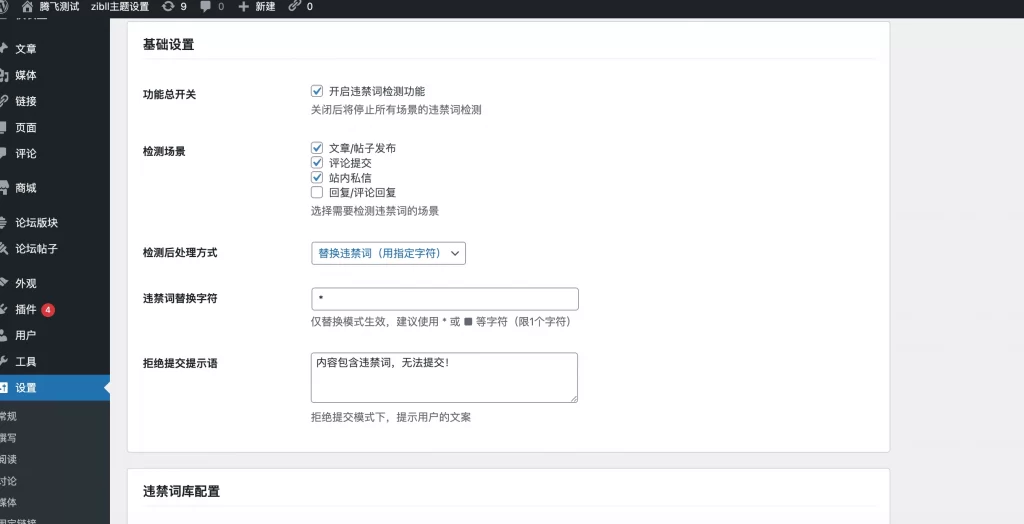Click the 论坛版块 icon in sidebar

[4, 222]
